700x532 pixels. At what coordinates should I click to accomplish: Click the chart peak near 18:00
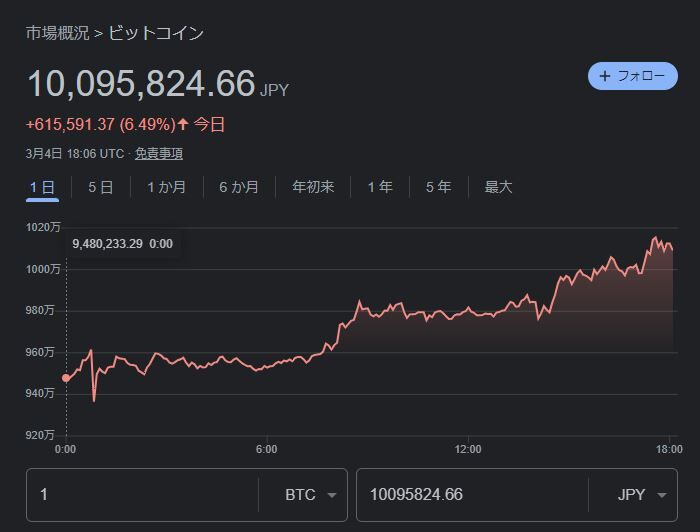(655, 238)
